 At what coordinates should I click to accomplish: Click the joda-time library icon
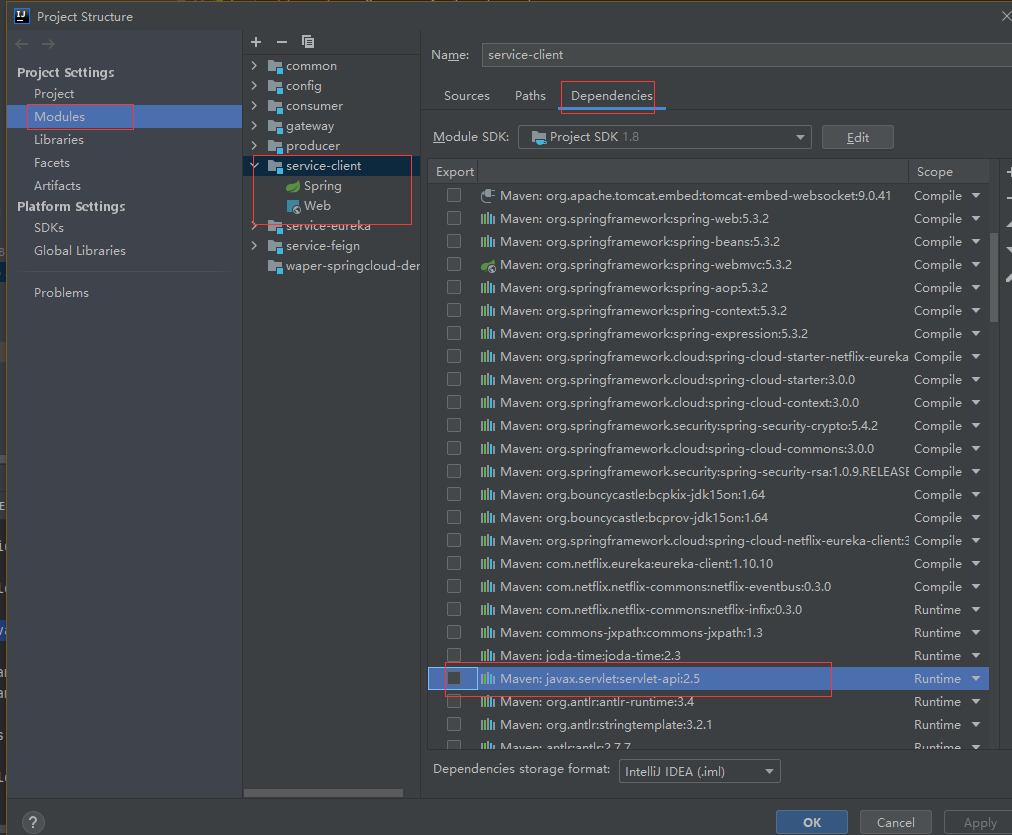(x=488, y=656)
